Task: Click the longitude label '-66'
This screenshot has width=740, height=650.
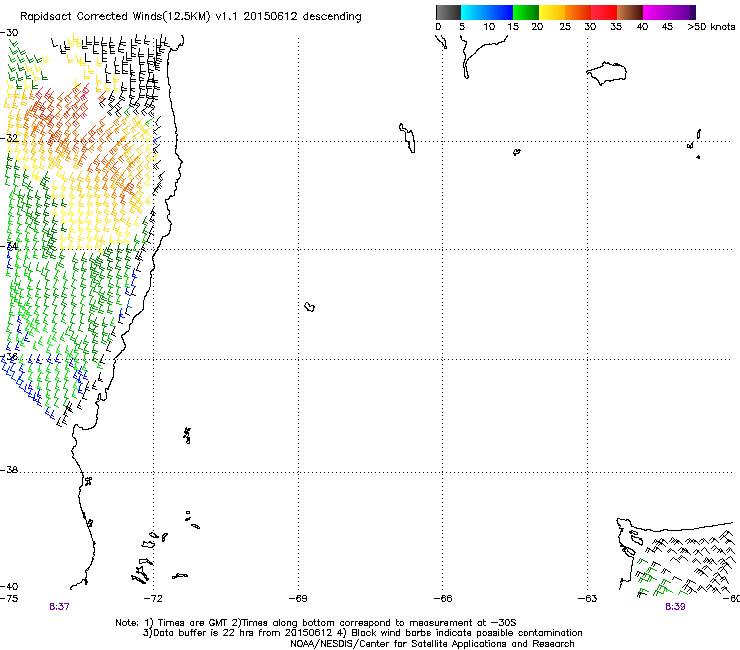Action: click(x=443, y=599)
